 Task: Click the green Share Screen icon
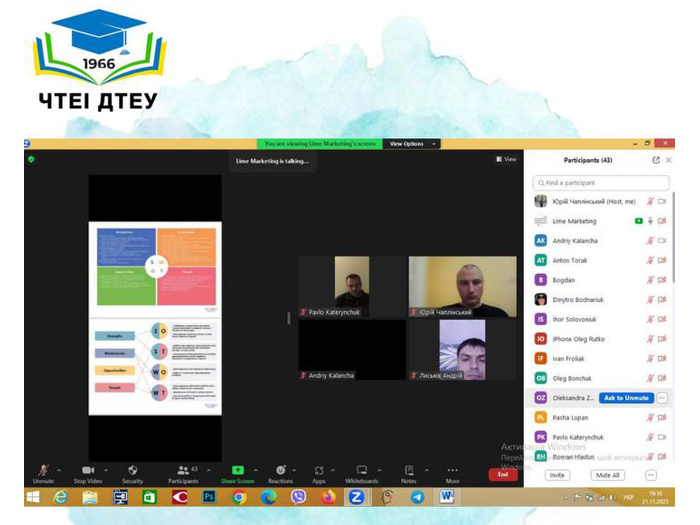click(x=238, y=470)
